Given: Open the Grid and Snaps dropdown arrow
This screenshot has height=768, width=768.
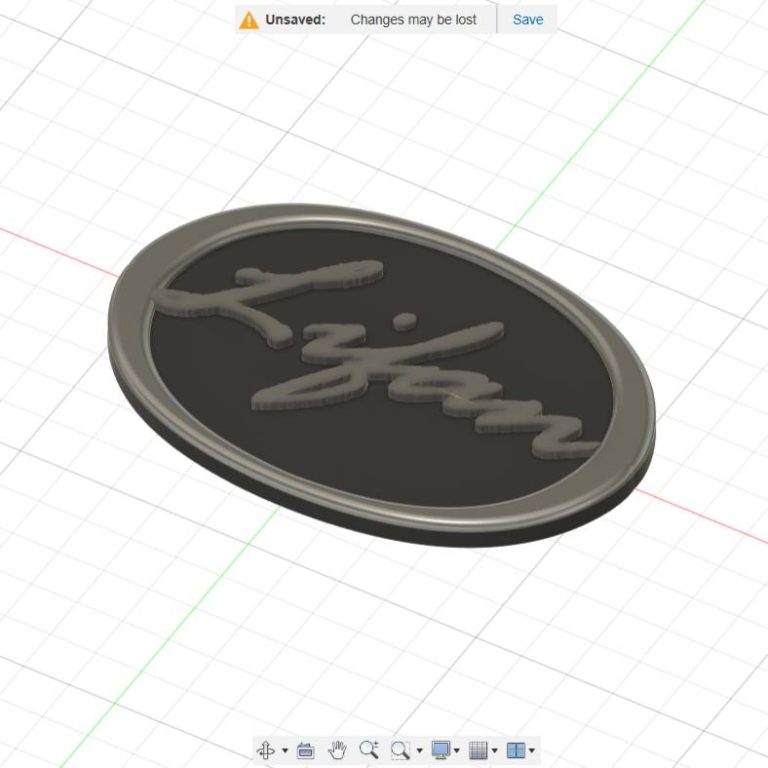Looking at the screenshot, I should pyautogui.click(x=495, y=750).
